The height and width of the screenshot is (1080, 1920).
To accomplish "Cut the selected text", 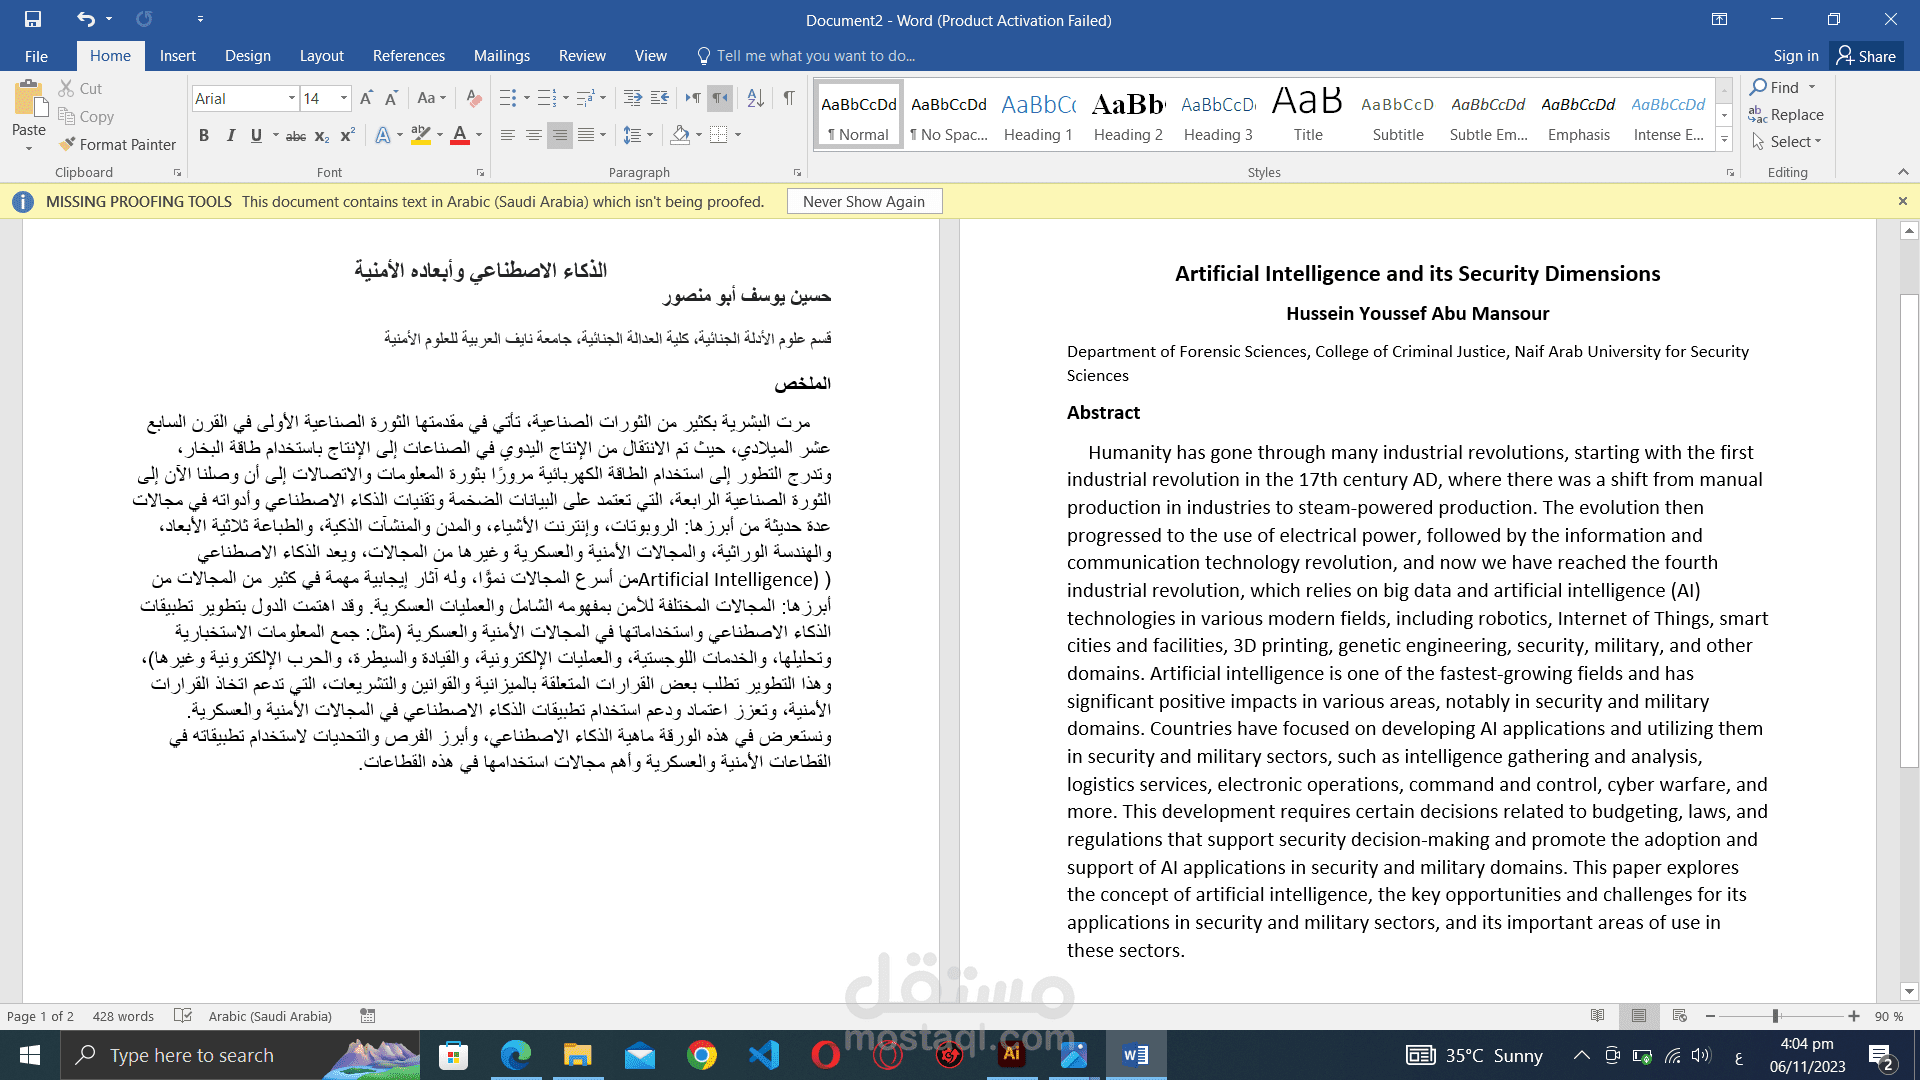I will (80, 88).
